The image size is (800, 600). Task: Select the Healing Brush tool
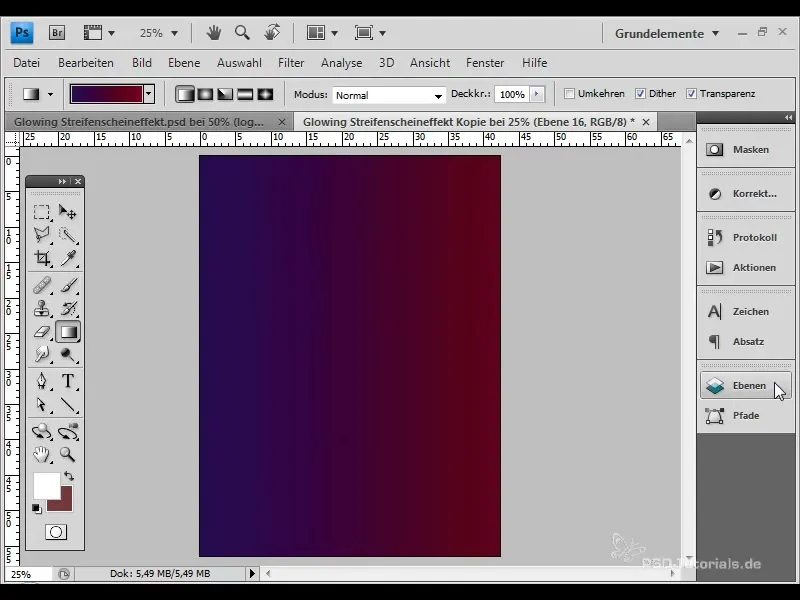point(42,285)
